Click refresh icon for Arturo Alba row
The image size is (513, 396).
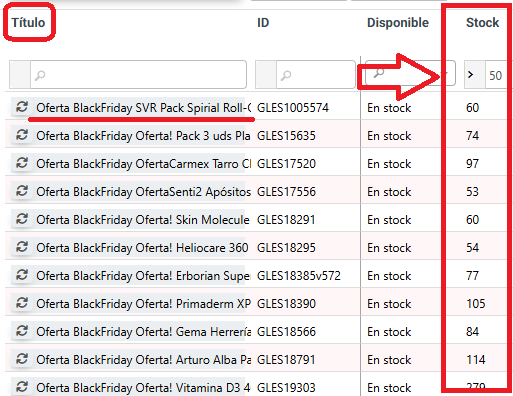pos(22,359)
